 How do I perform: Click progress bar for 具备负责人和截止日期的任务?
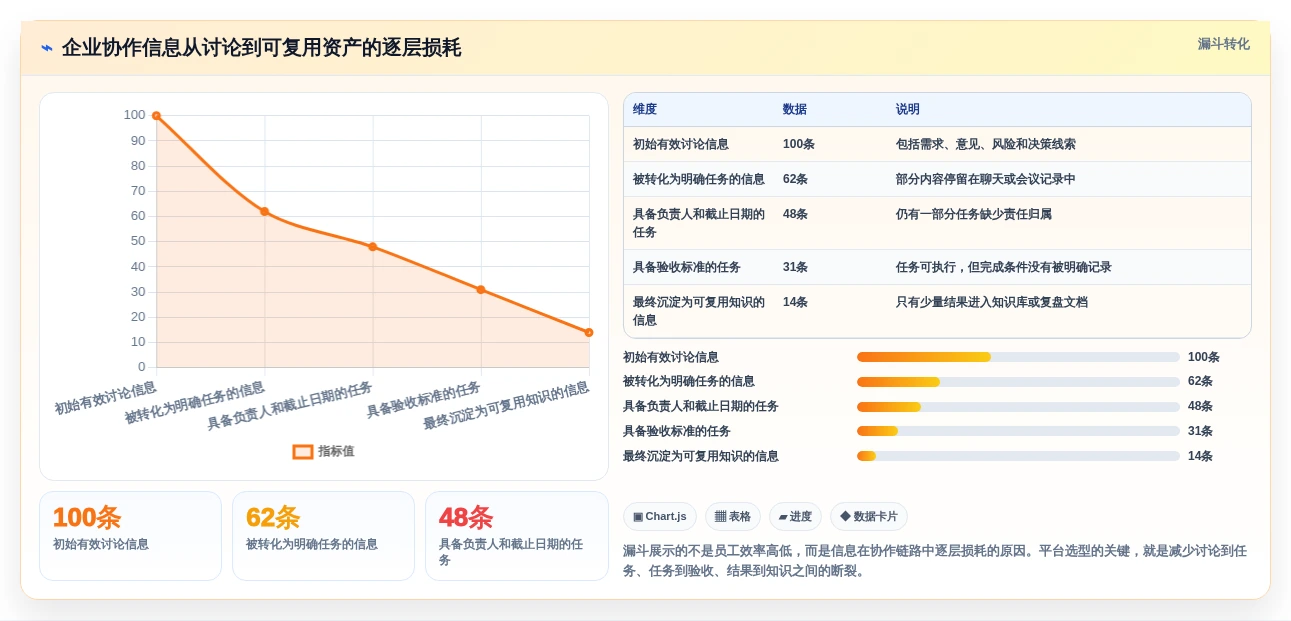click(x=1018, y=407)
